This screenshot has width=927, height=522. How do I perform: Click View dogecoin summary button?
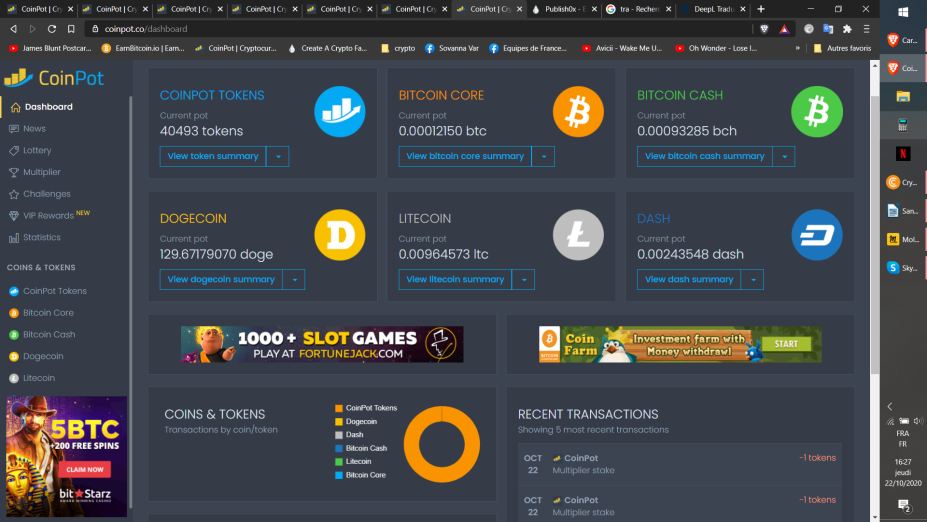(221, 280)
